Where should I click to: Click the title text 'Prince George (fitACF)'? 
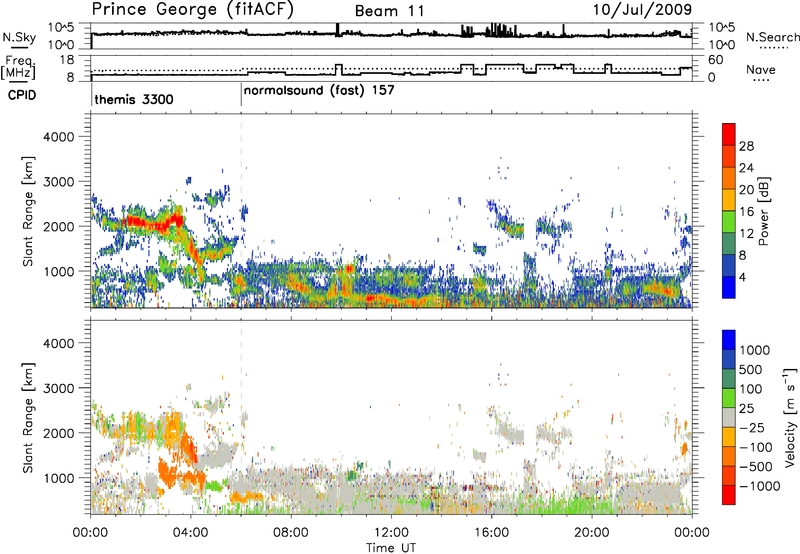193,10
